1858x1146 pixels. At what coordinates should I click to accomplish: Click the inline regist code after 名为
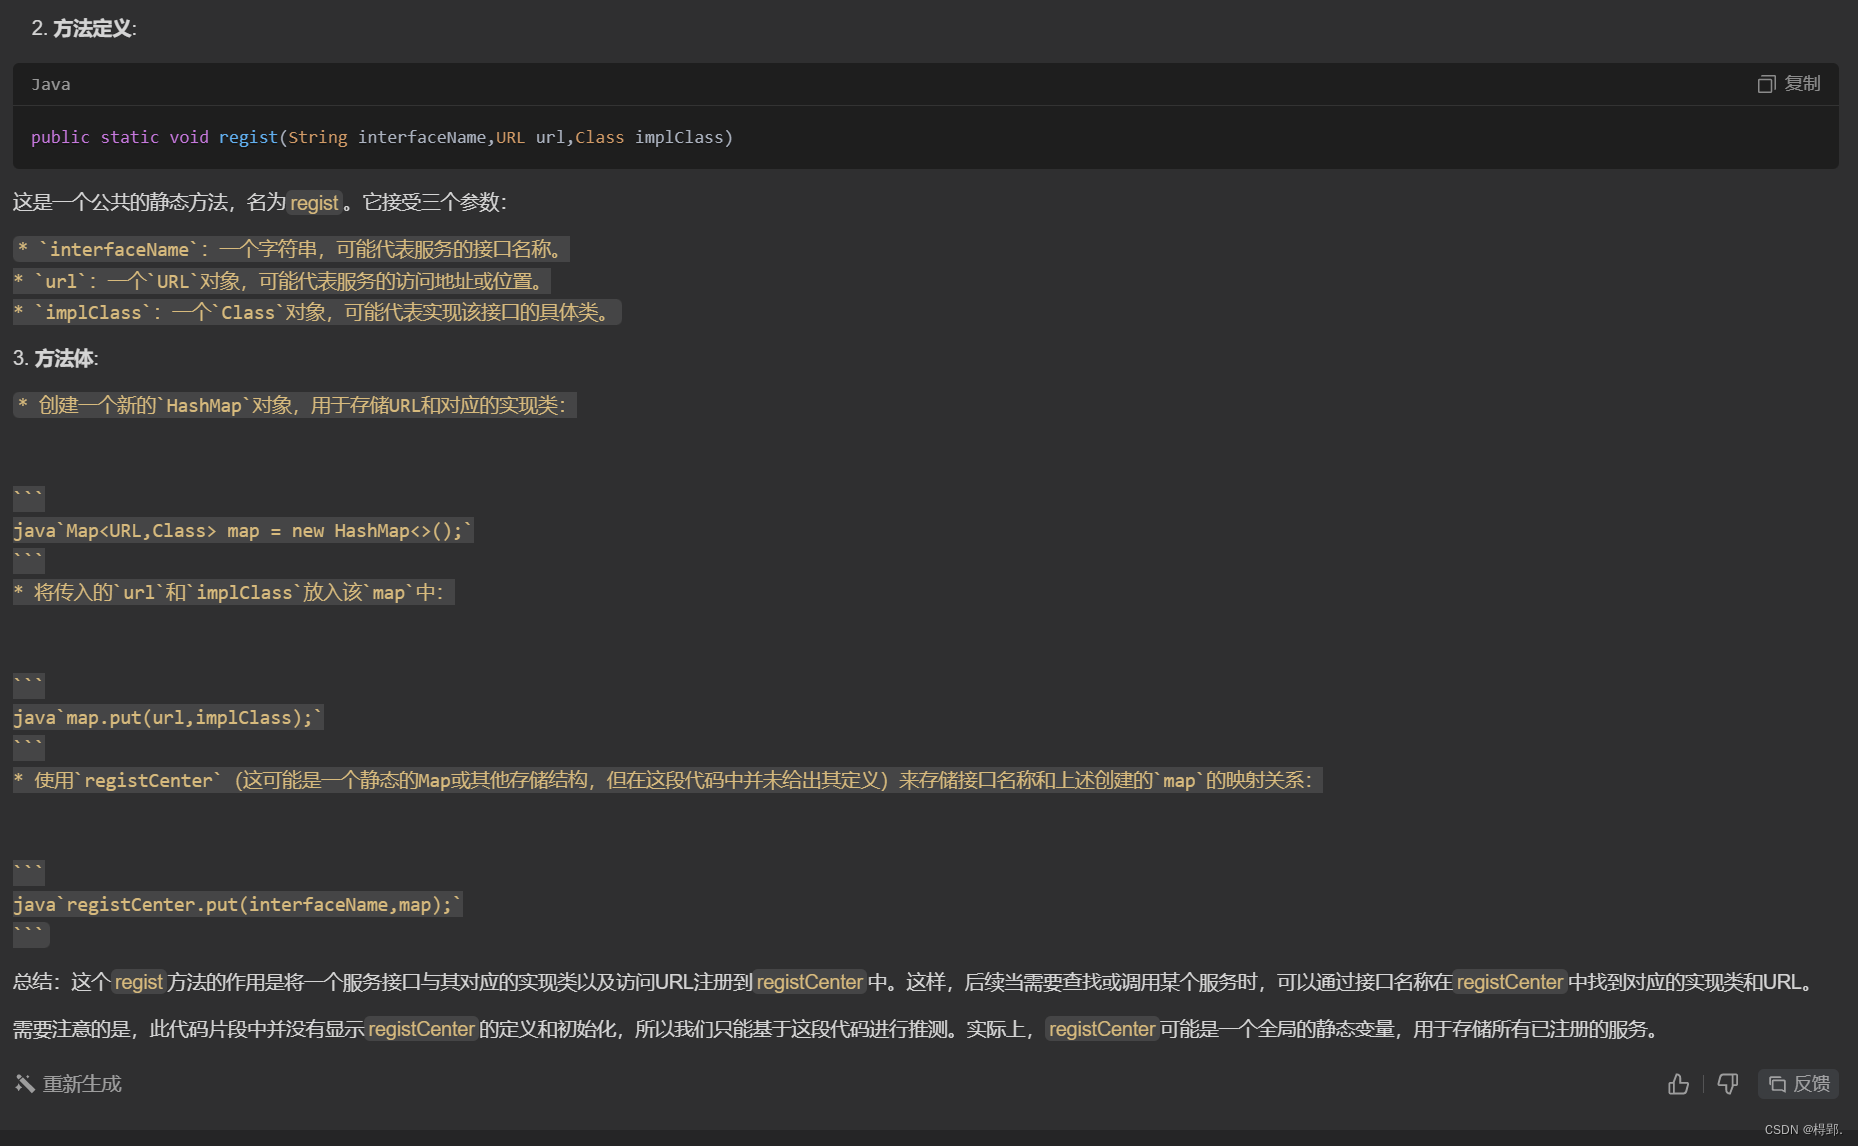[x=314, y=203]
